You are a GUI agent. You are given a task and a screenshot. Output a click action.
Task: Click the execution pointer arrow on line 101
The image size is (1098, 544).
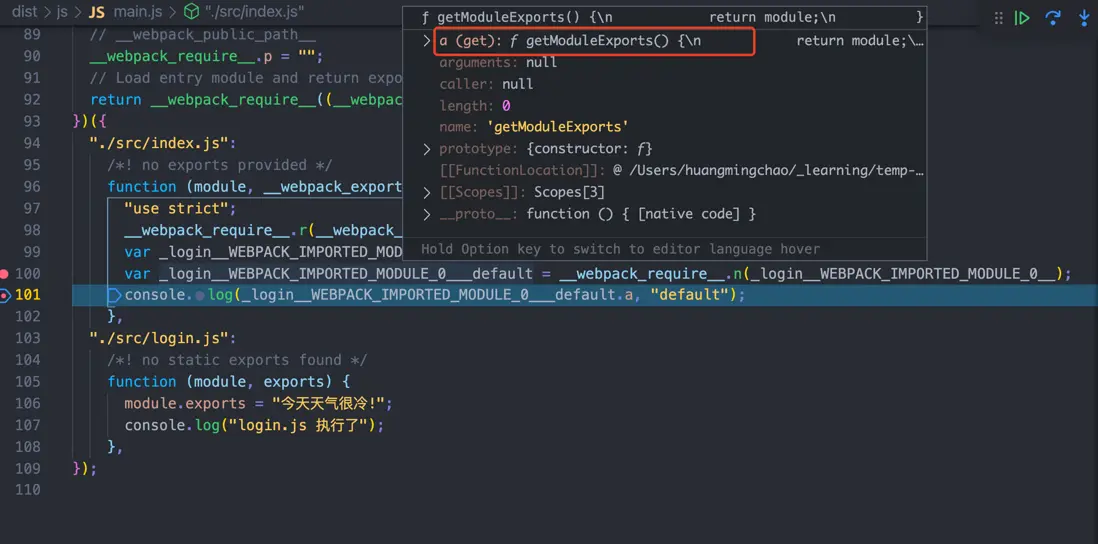pos(115,295)
